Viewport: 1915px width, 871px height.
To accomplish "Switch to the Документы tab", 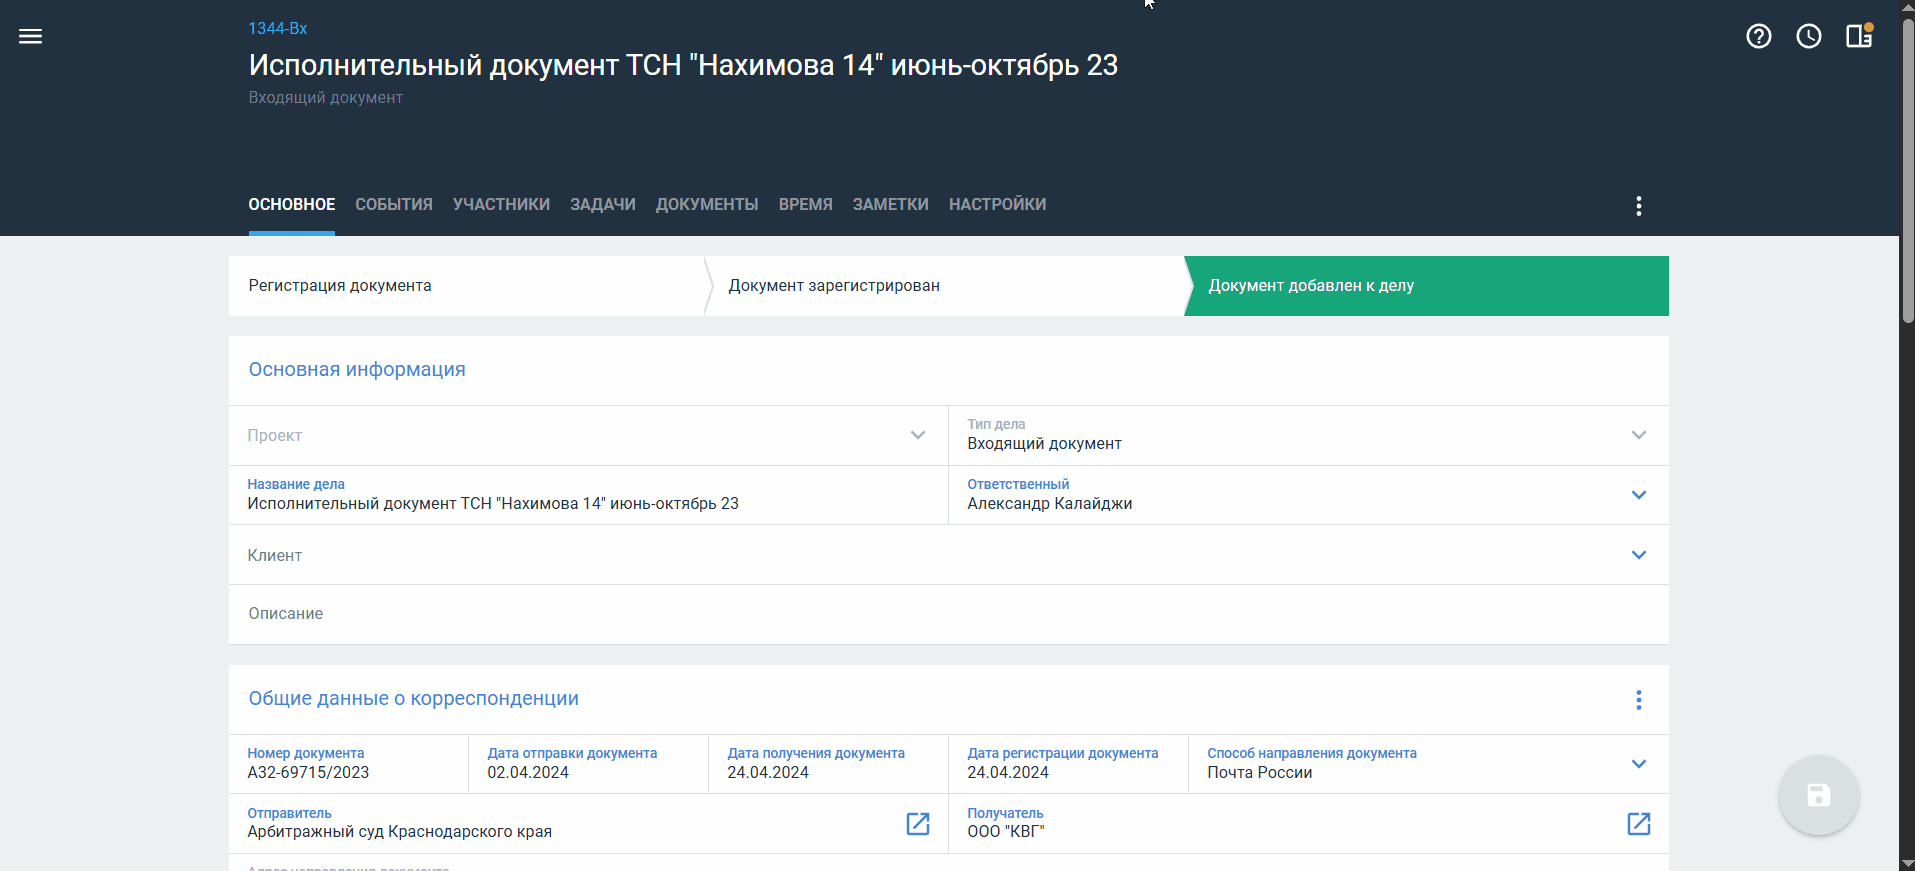I will pyautogui.click(x=707, y=205).
